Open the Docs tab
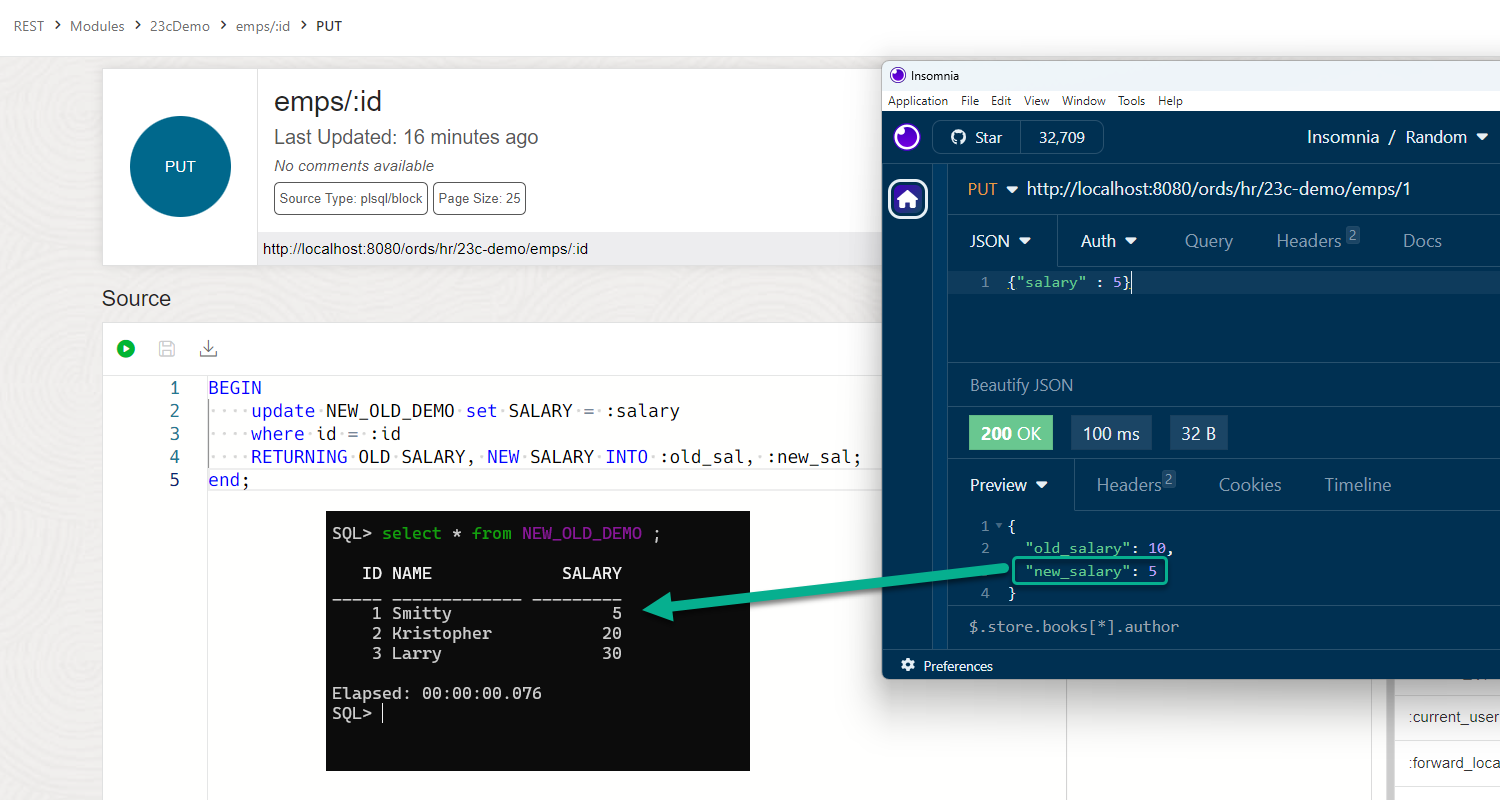Image resolution: width=1500 pixels, height=800 pixels. click(x=1422, y=241)
